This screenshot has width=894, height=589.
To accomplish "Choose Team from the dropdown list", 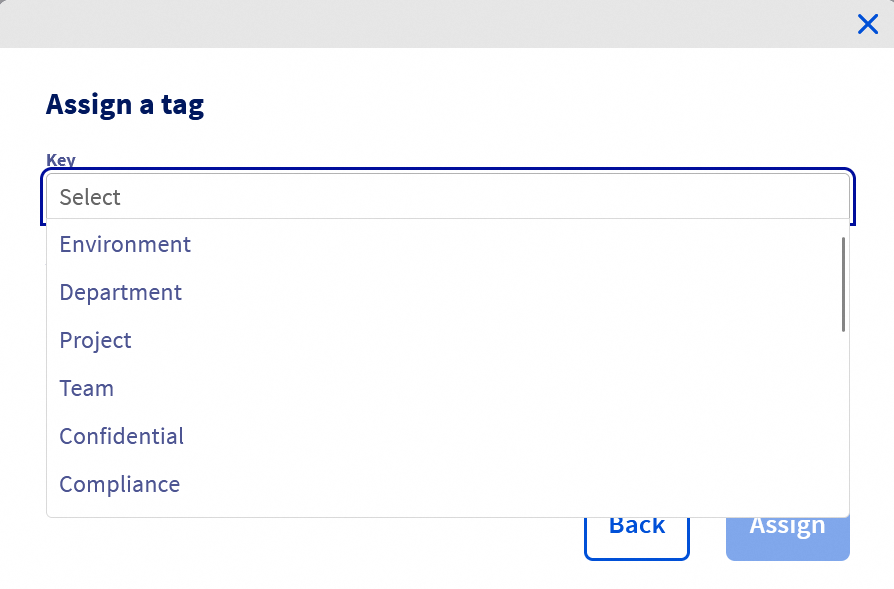I will [x=86, y=388].
